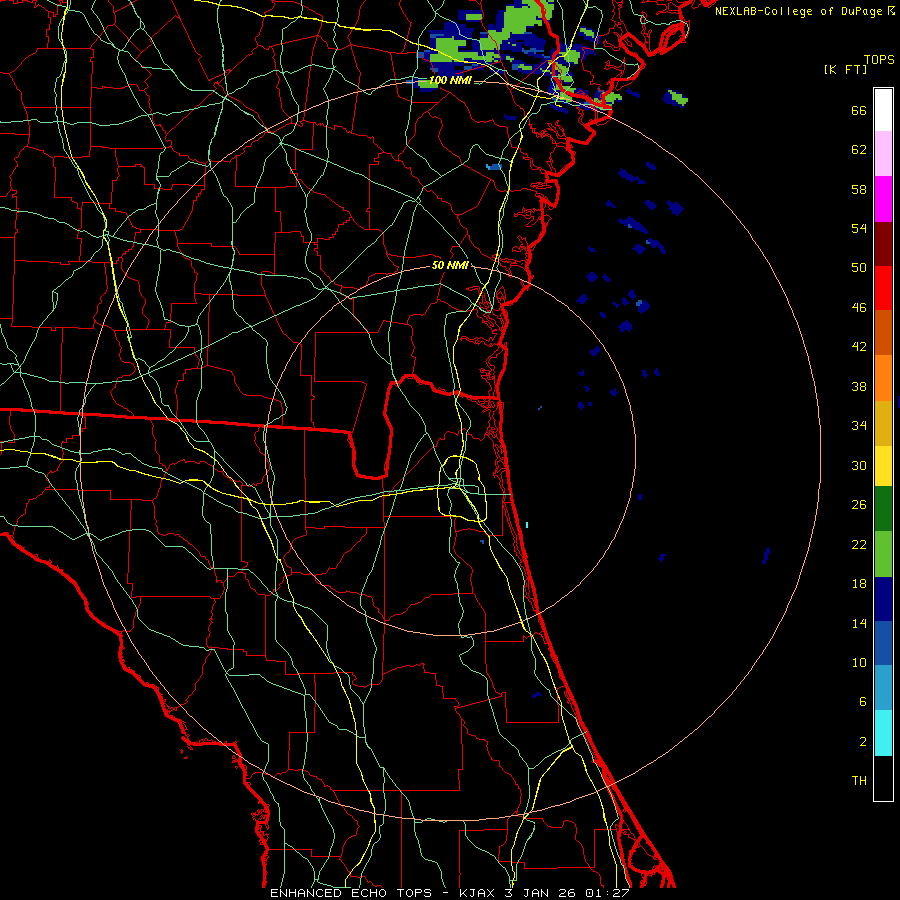Click the navy 18 kft legend swatch

pyautogui.click(x=883, y=599)
